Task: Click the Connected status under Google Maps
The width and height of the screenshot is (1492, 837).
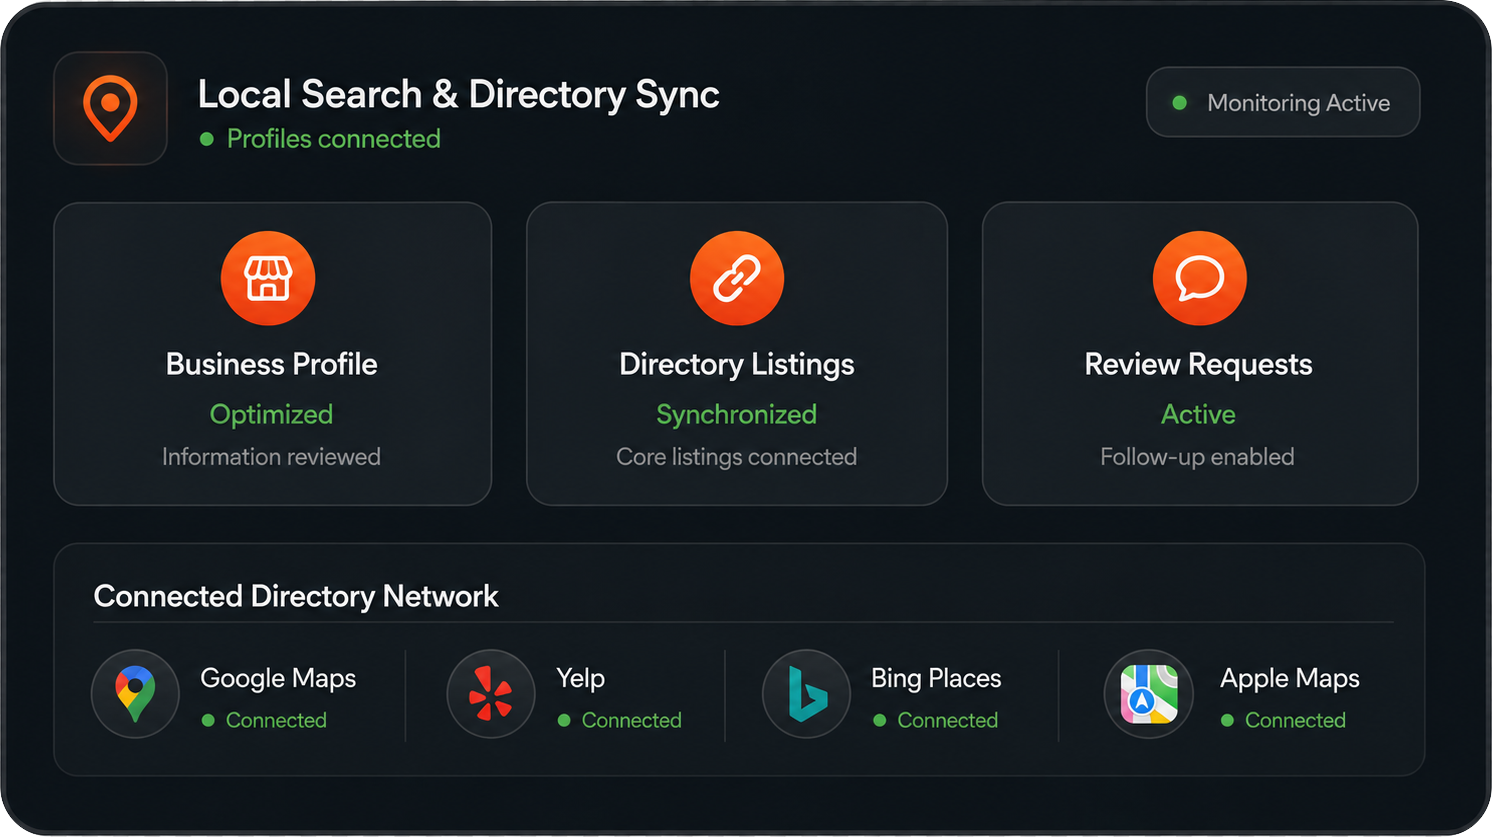Action: [x=264, y=720]
